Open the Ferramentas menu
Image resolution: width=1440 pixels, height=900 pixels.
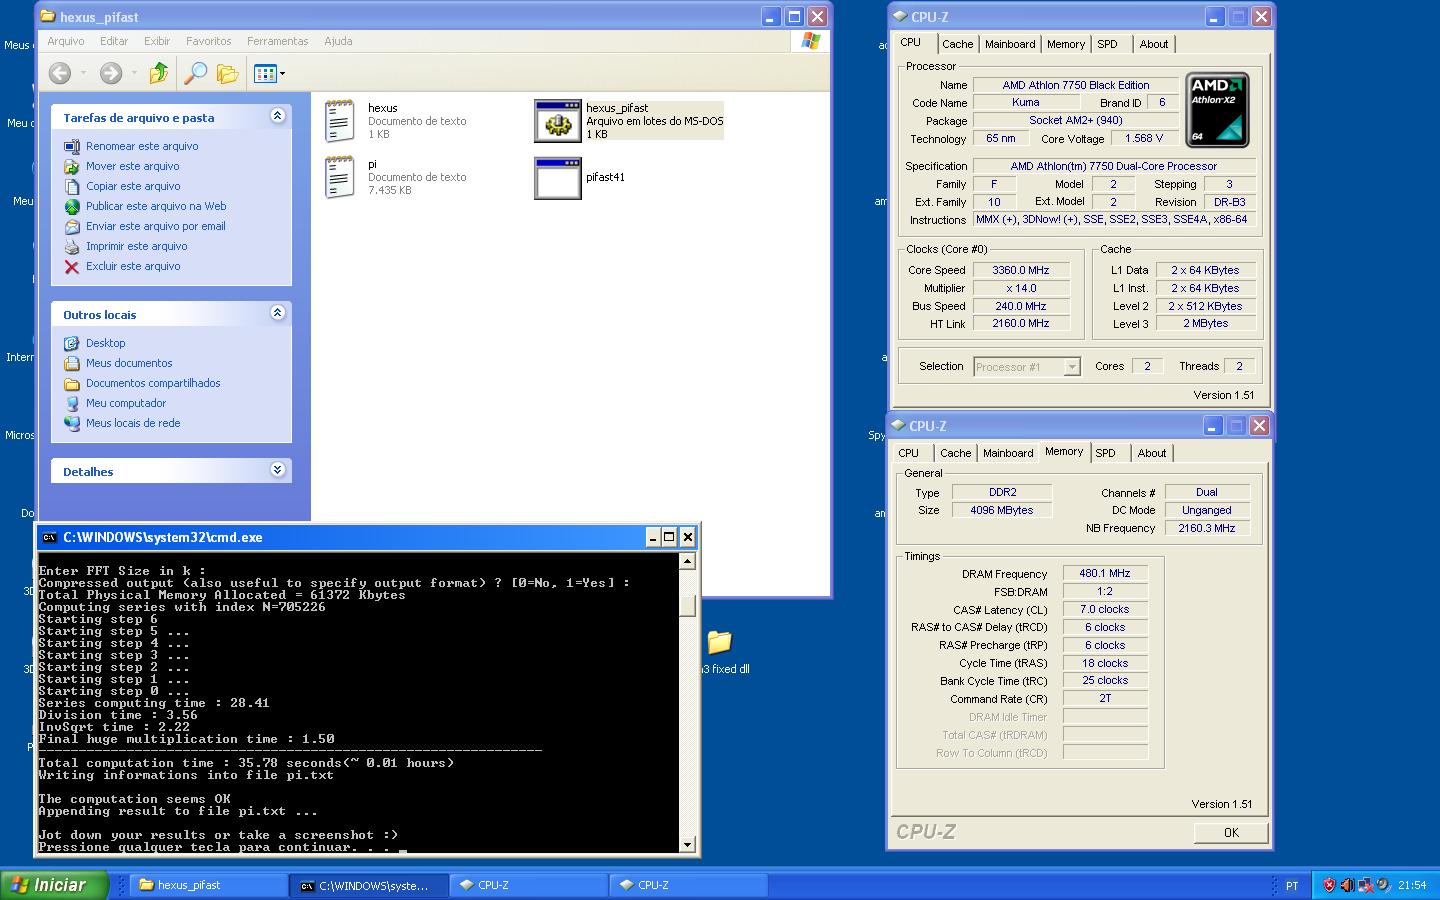click(277, 41)
